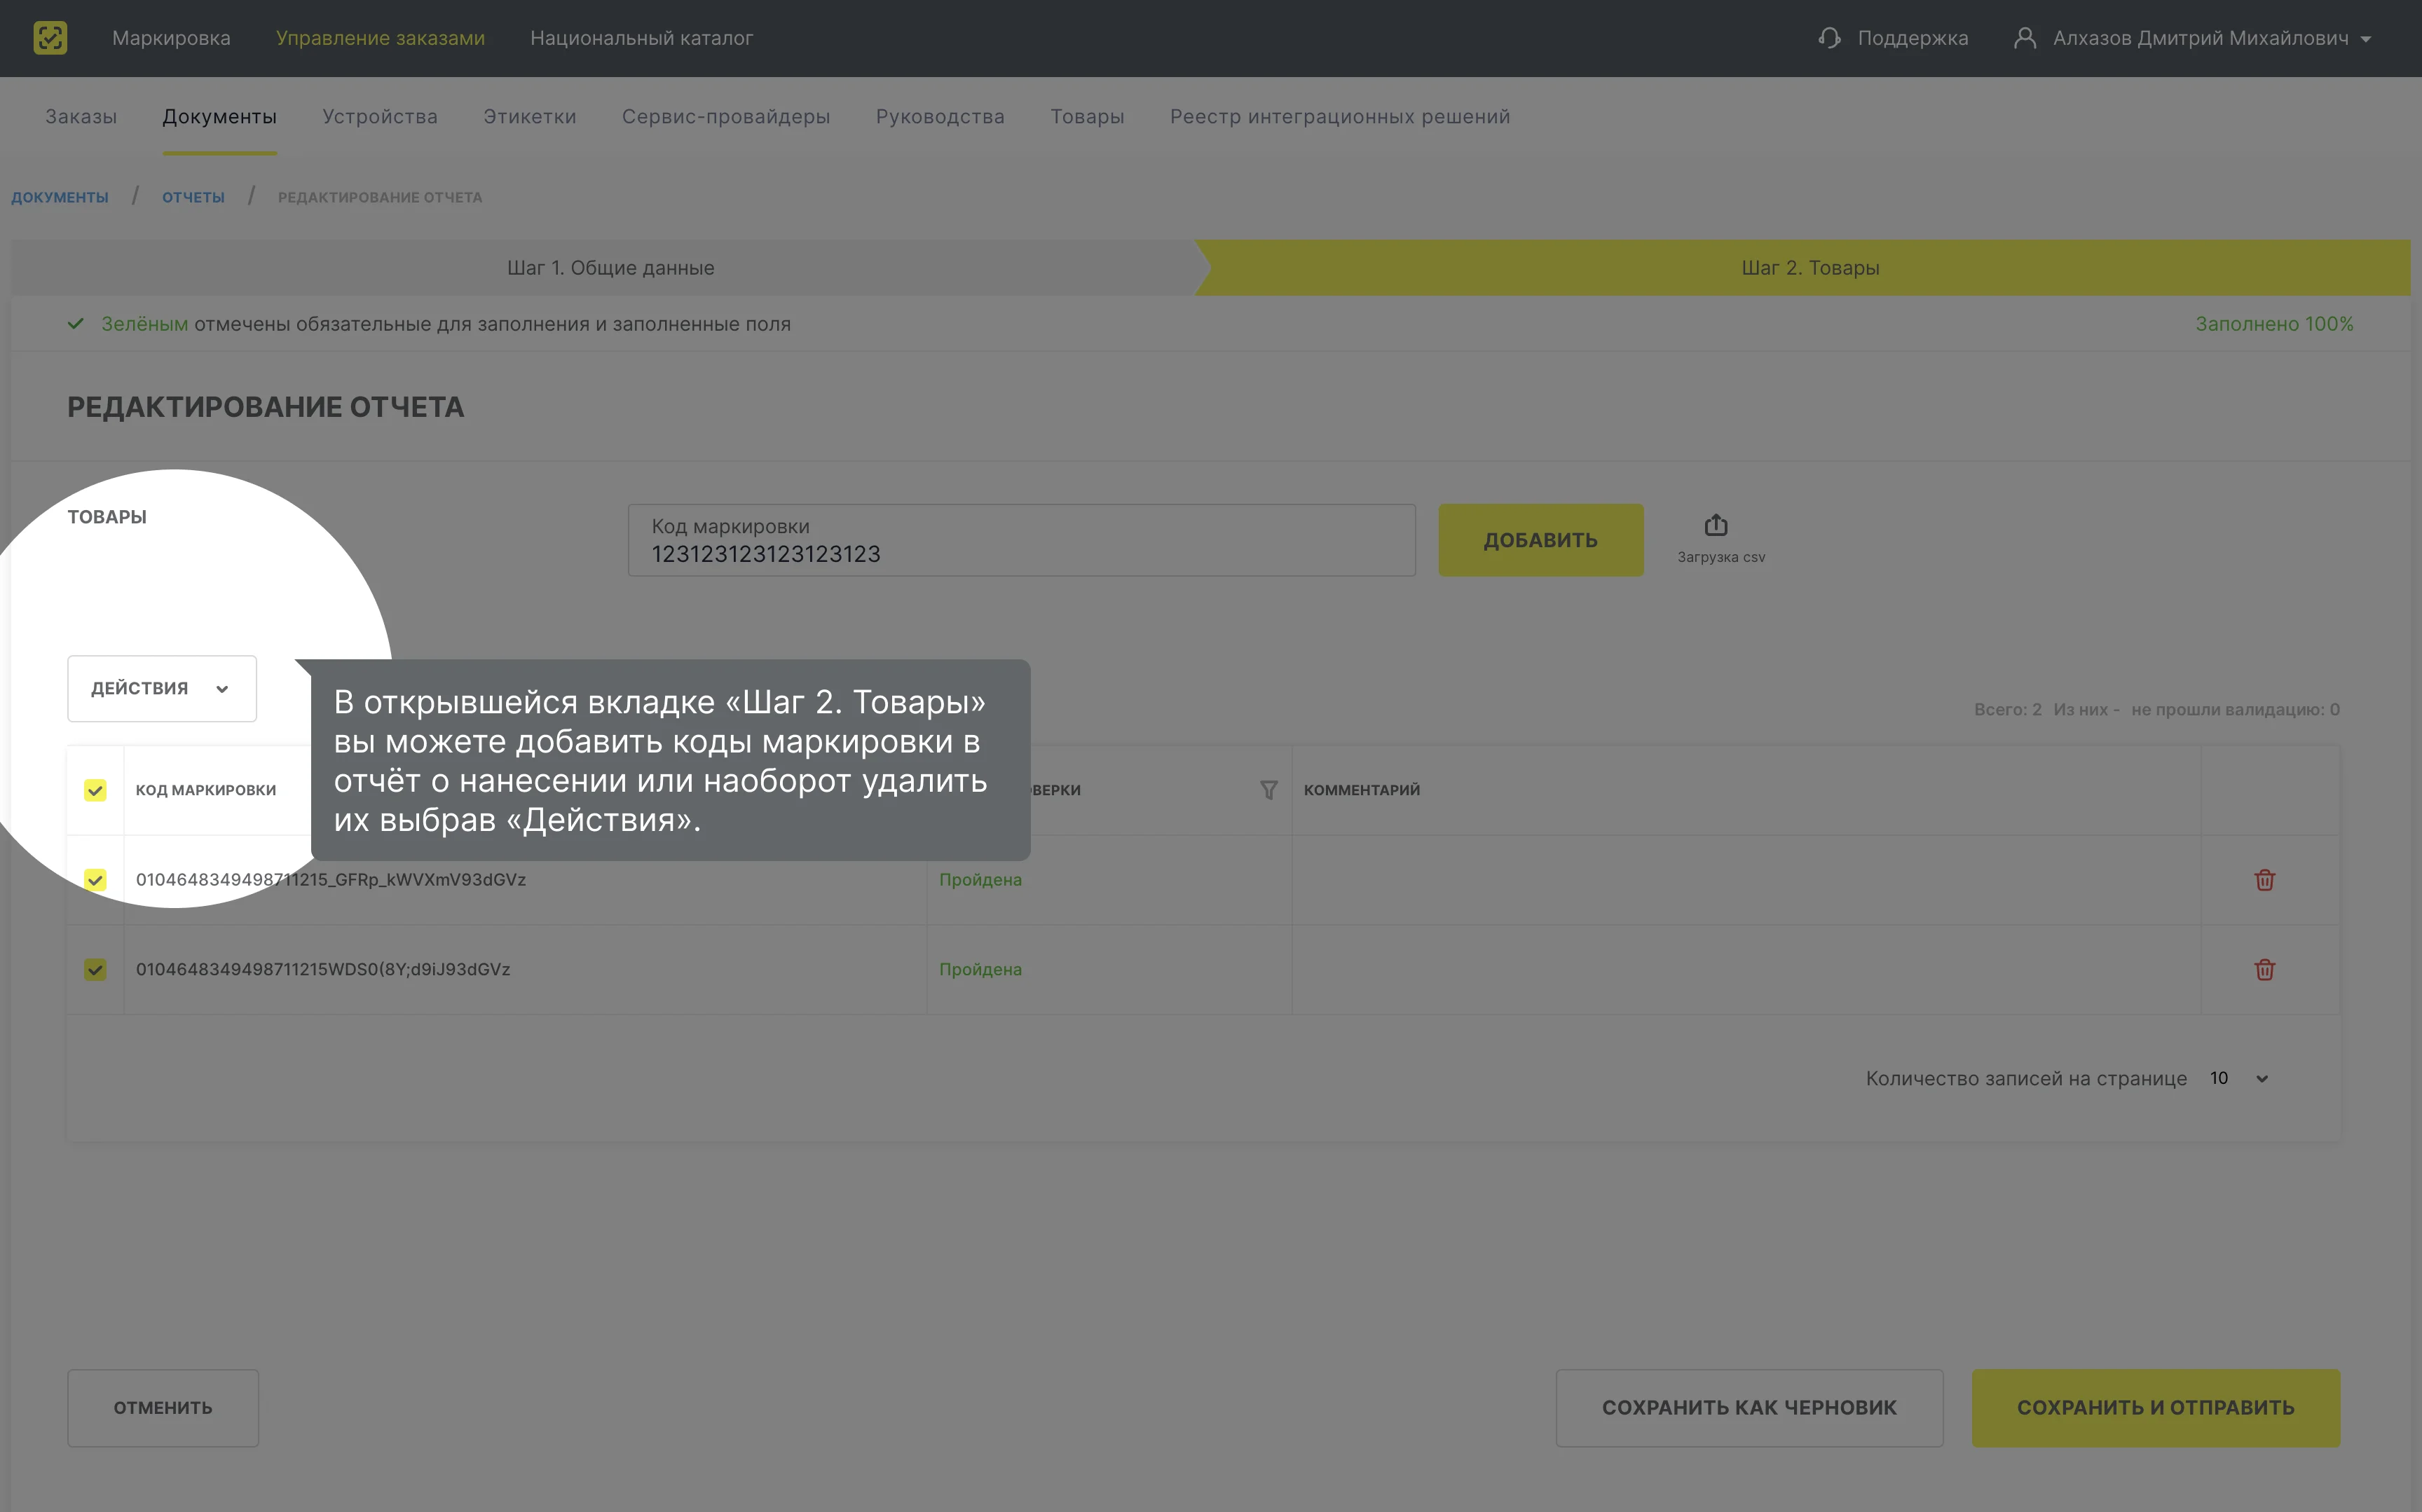This screenshot has height=1512, width=2422.
Task: Click the green logo icon in the header
Action: (x=50, y=38)
